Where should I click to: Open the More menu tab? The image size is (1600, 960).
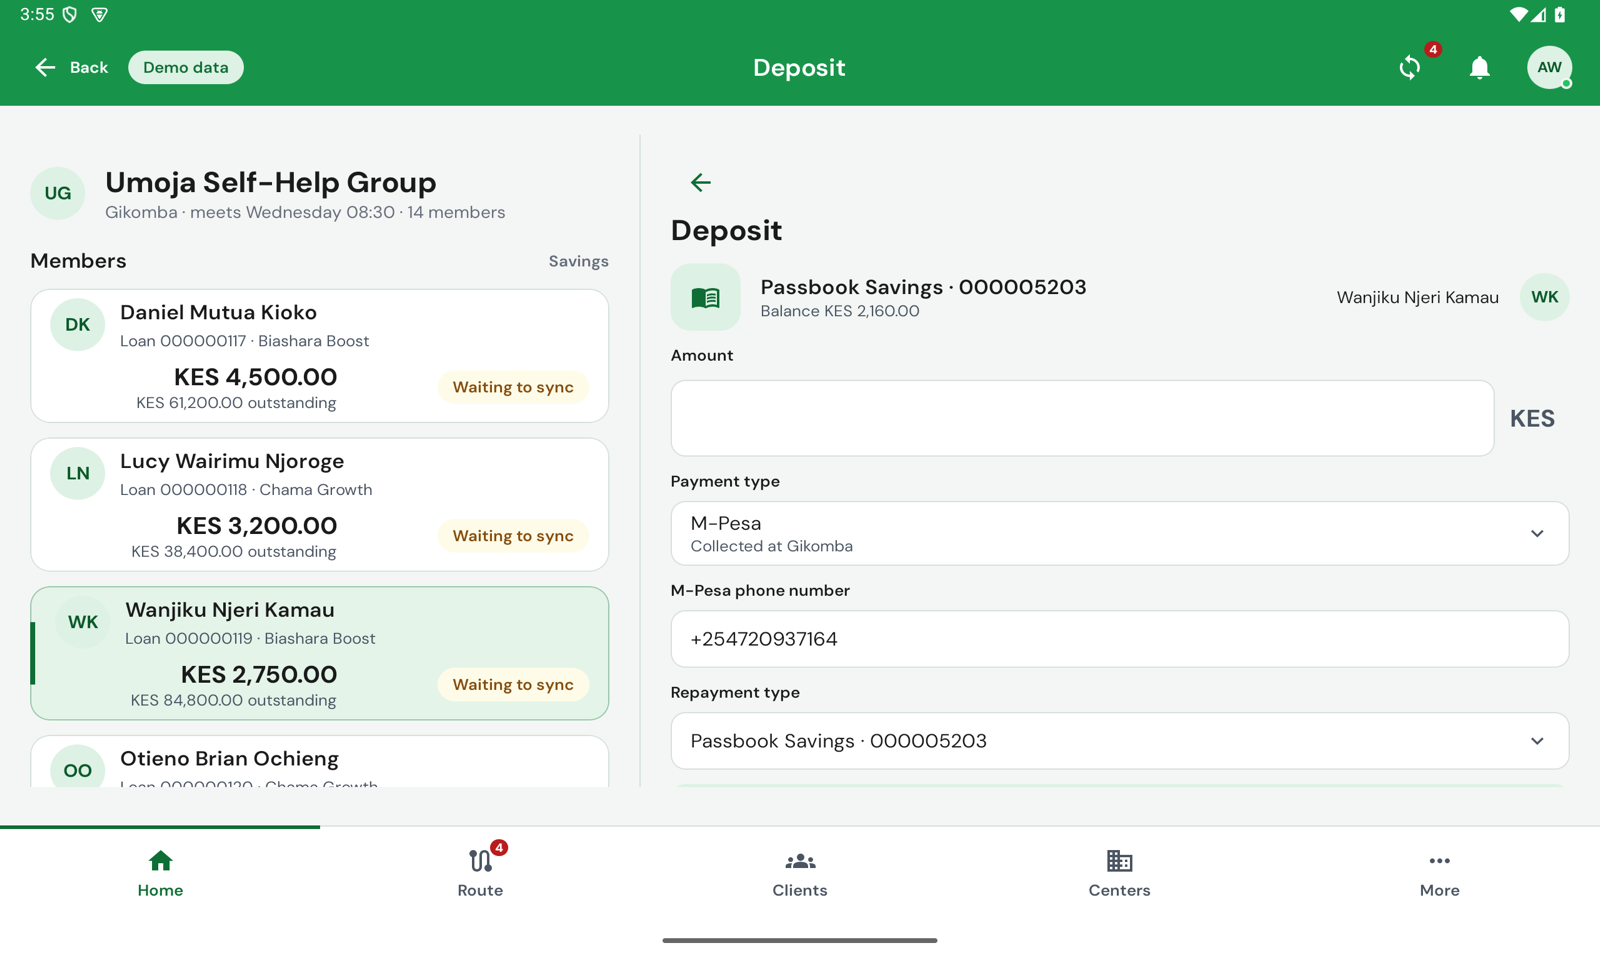(x=1440, y=873)
